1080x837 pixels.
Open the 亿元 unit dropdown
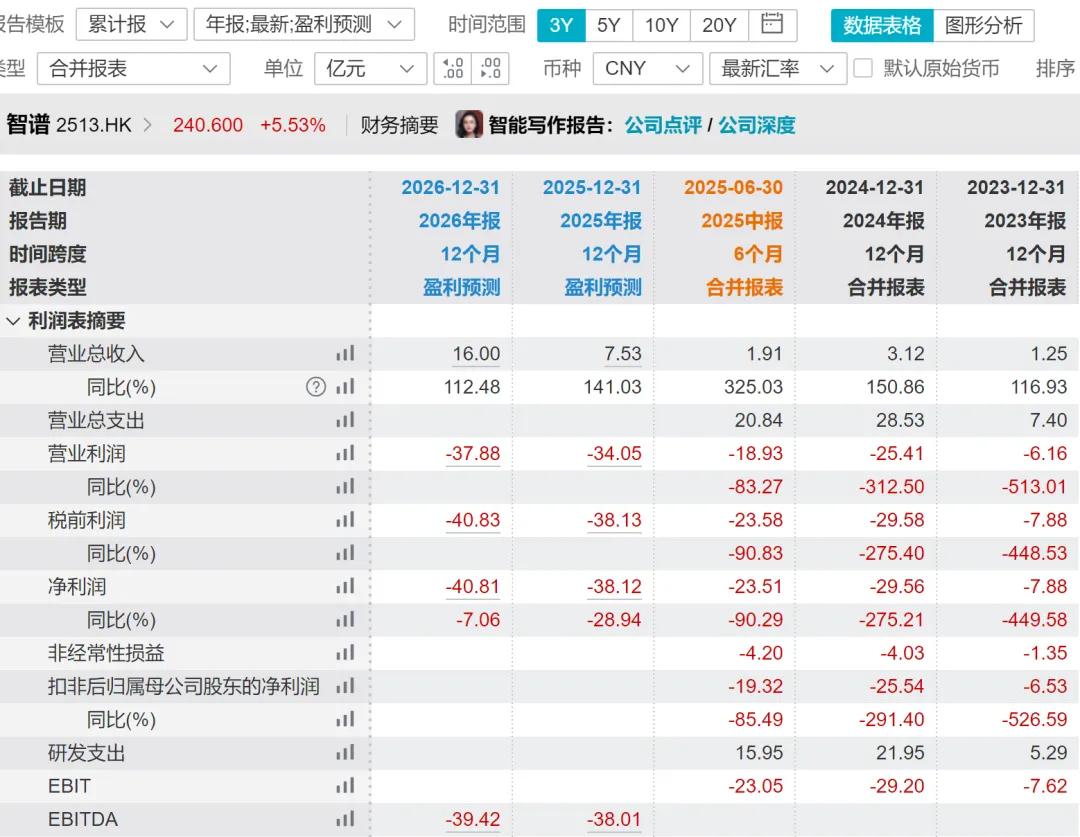click(x=370, y=68)
